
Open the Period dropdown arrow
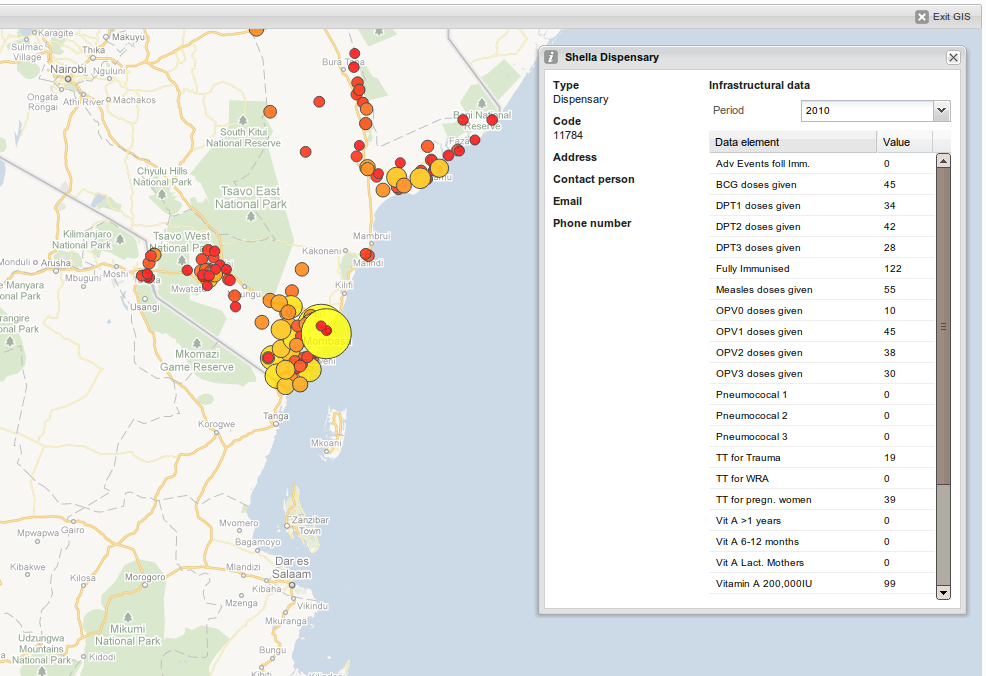(940, 111)
